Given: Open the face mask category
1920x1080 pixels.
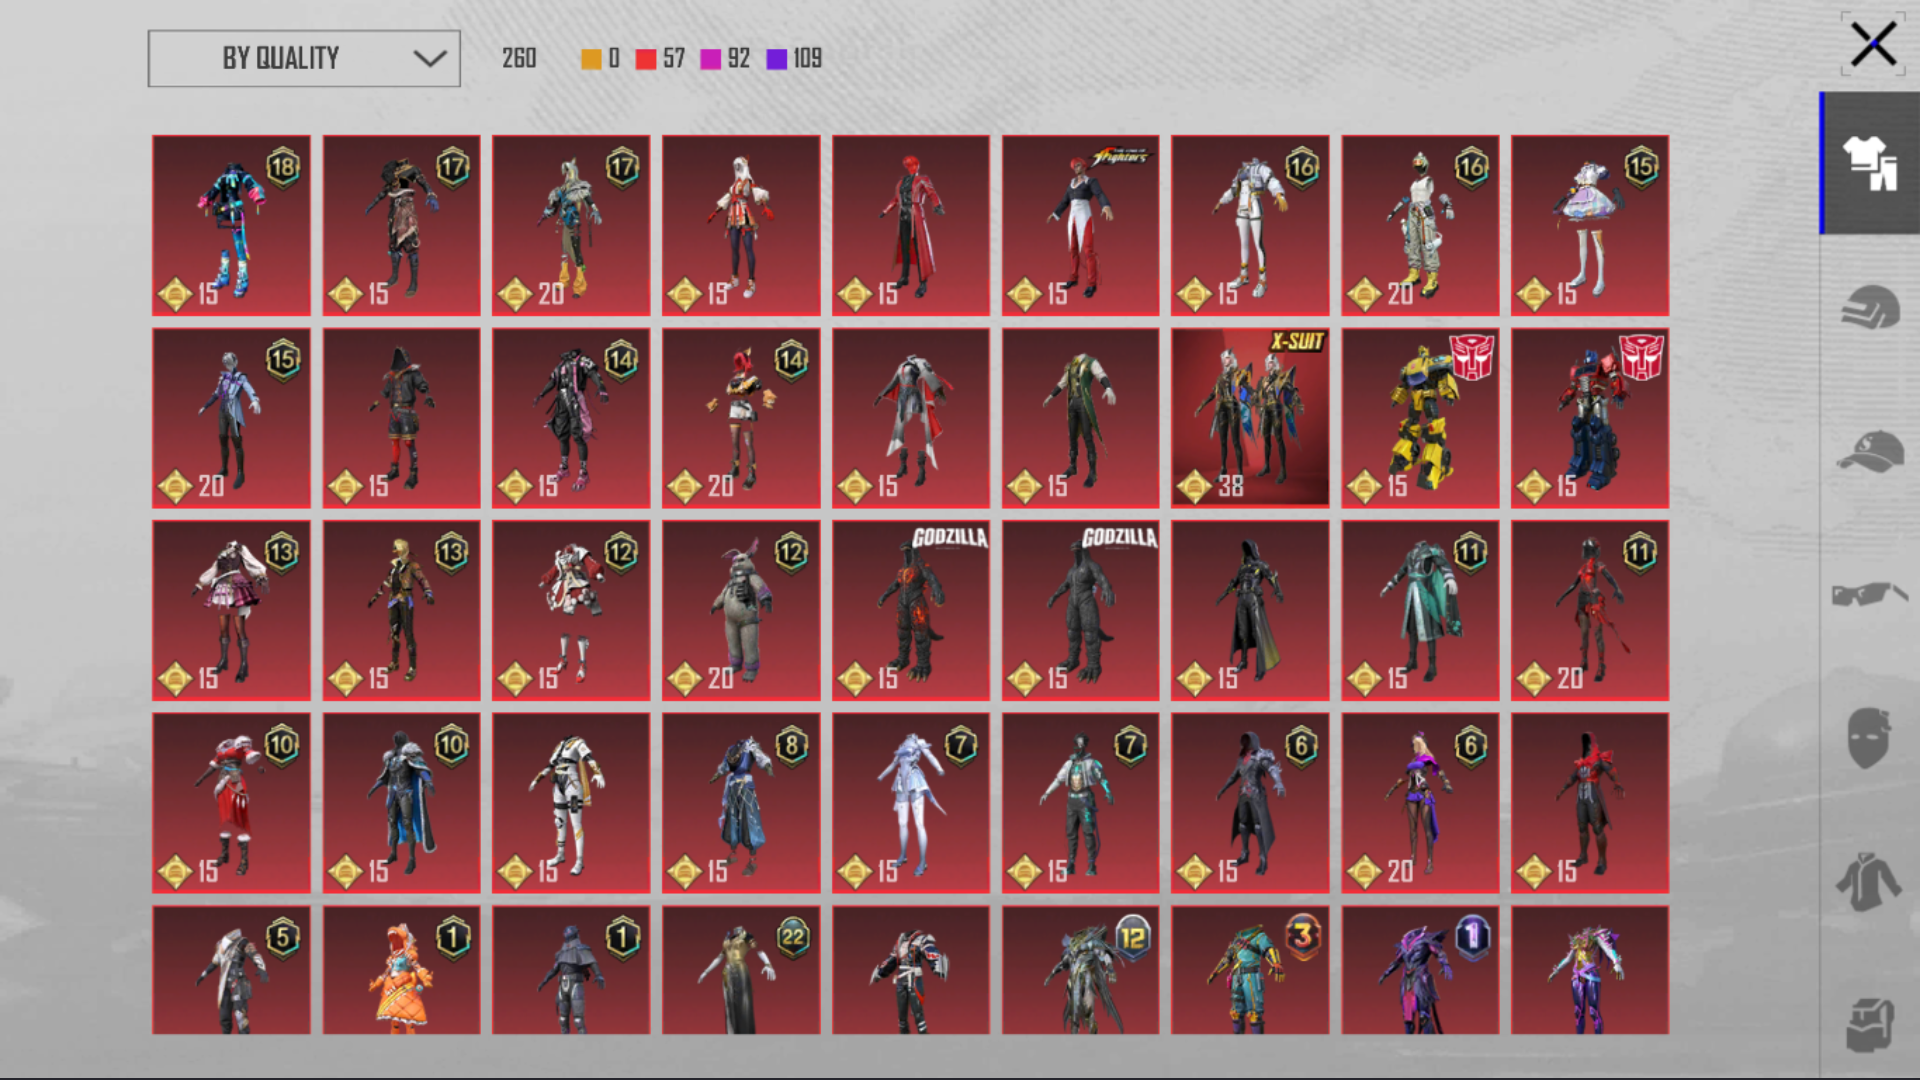Looking at the screenshot, I should coord(1869,738).
